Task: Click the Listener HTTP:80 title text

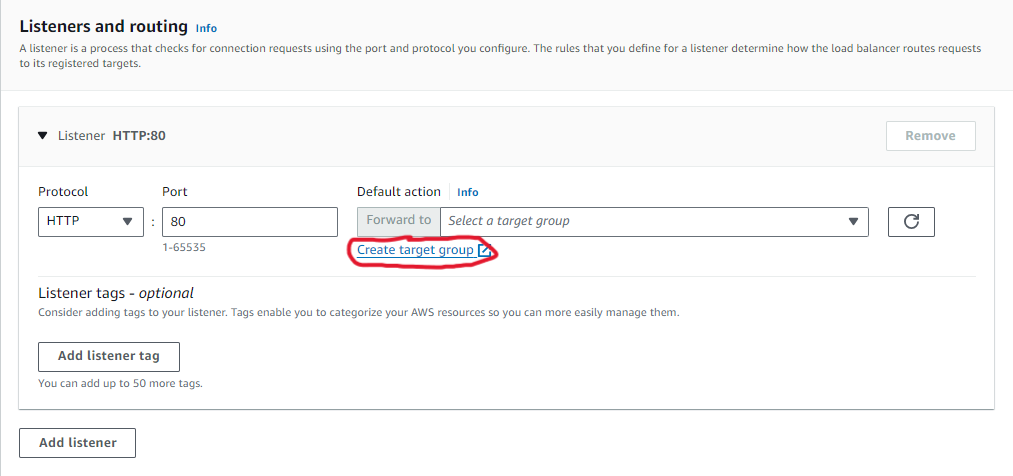Action: [112, 136]
